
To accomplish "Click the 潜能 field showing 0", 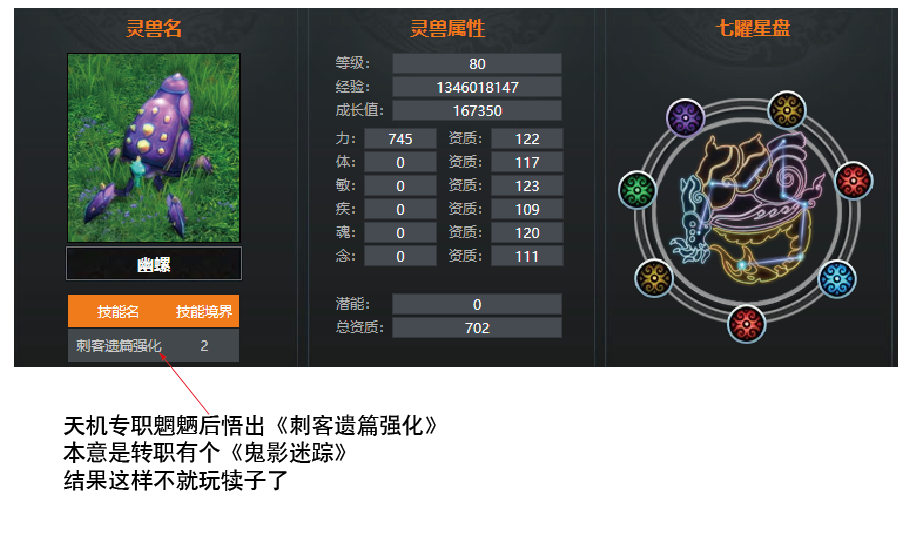I will click(477, 304).
